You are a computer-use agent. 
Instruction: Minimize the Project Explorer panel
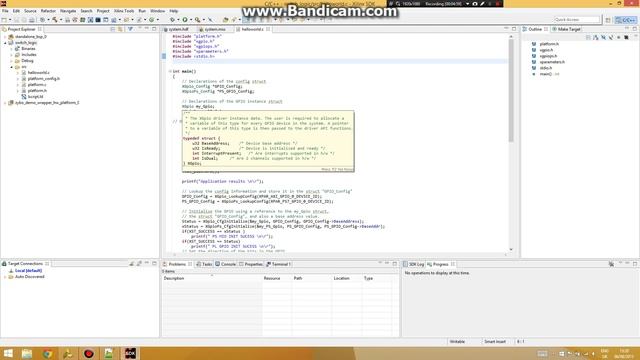tap(147, 29)
